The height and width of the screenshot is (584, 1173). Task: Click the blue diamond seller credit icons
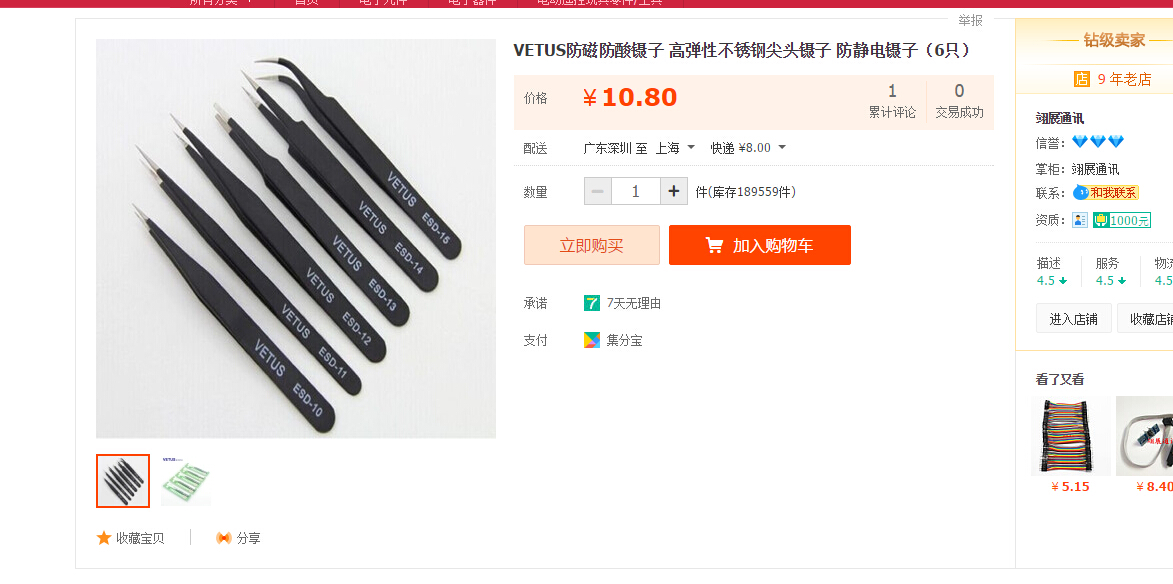[x=1098, y=141]
